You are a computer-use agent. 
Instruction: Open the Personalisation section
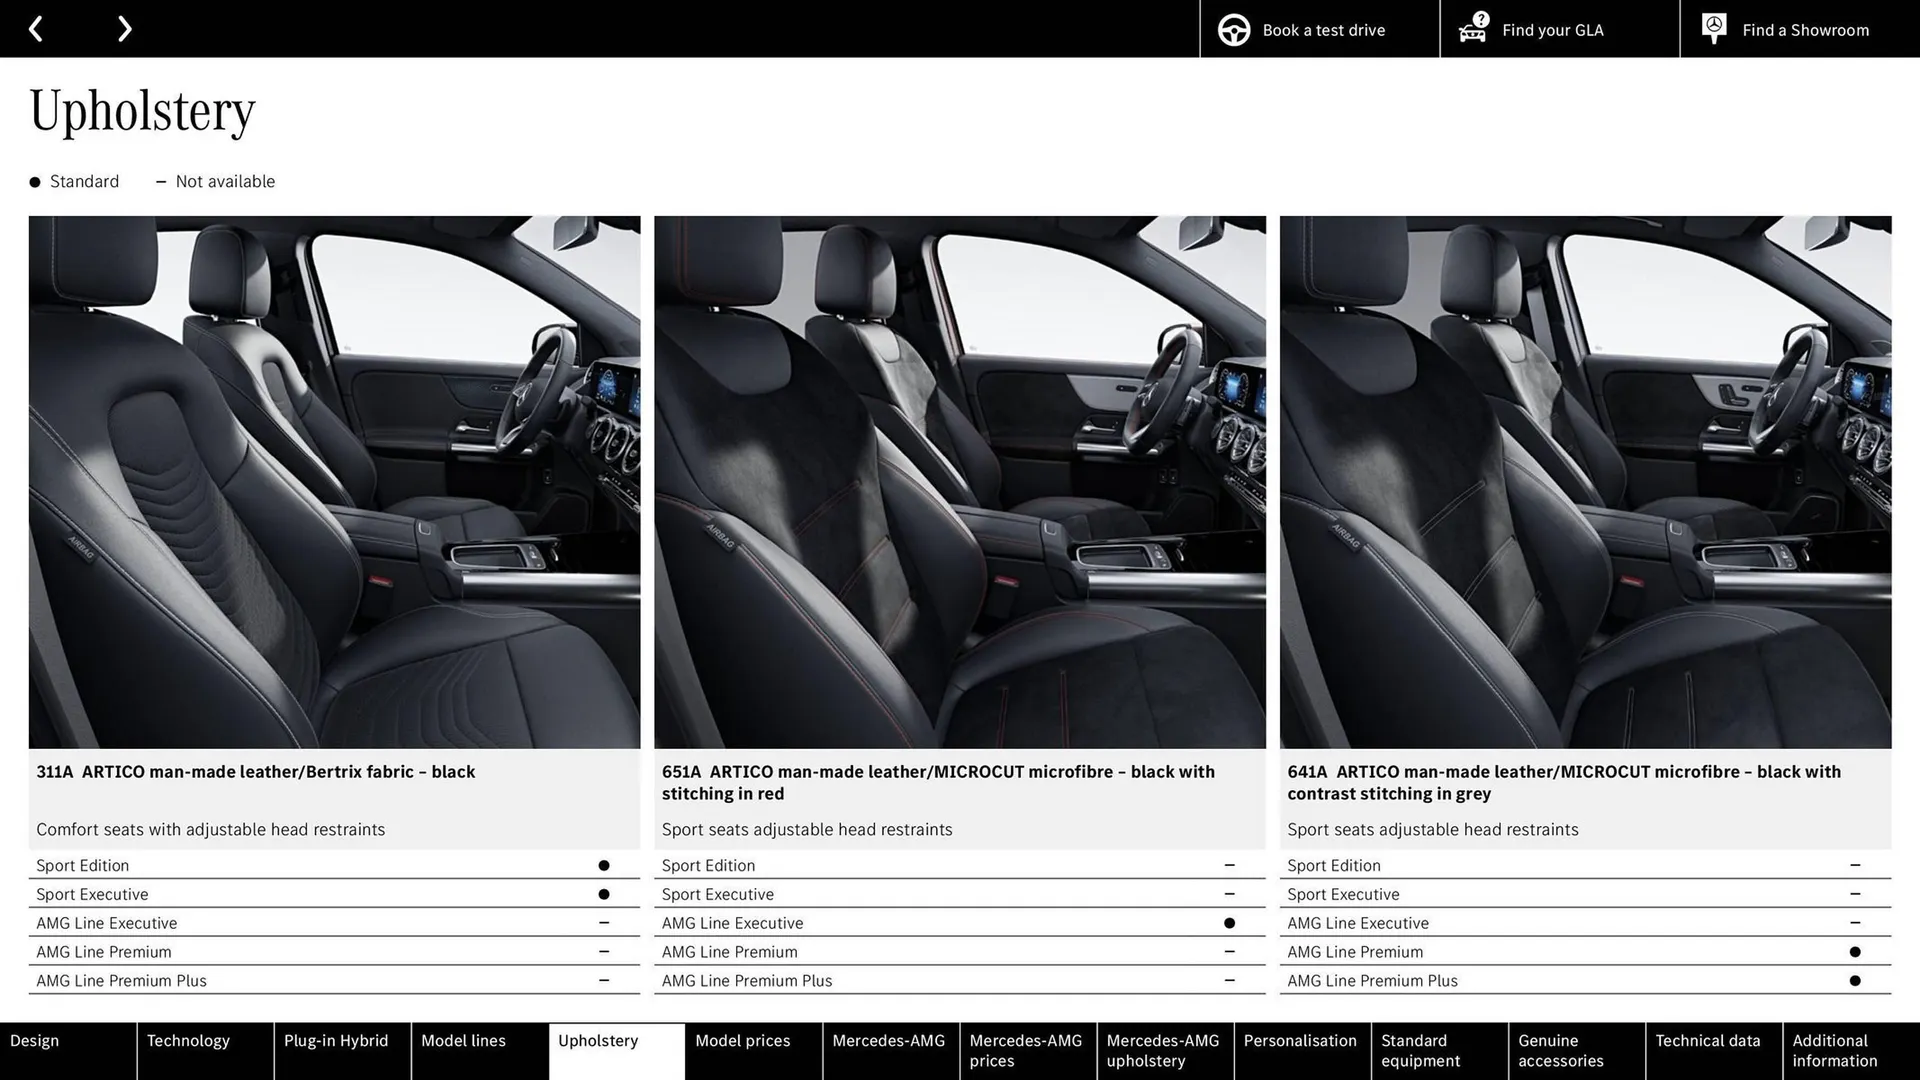(x=1301, y=1040)
